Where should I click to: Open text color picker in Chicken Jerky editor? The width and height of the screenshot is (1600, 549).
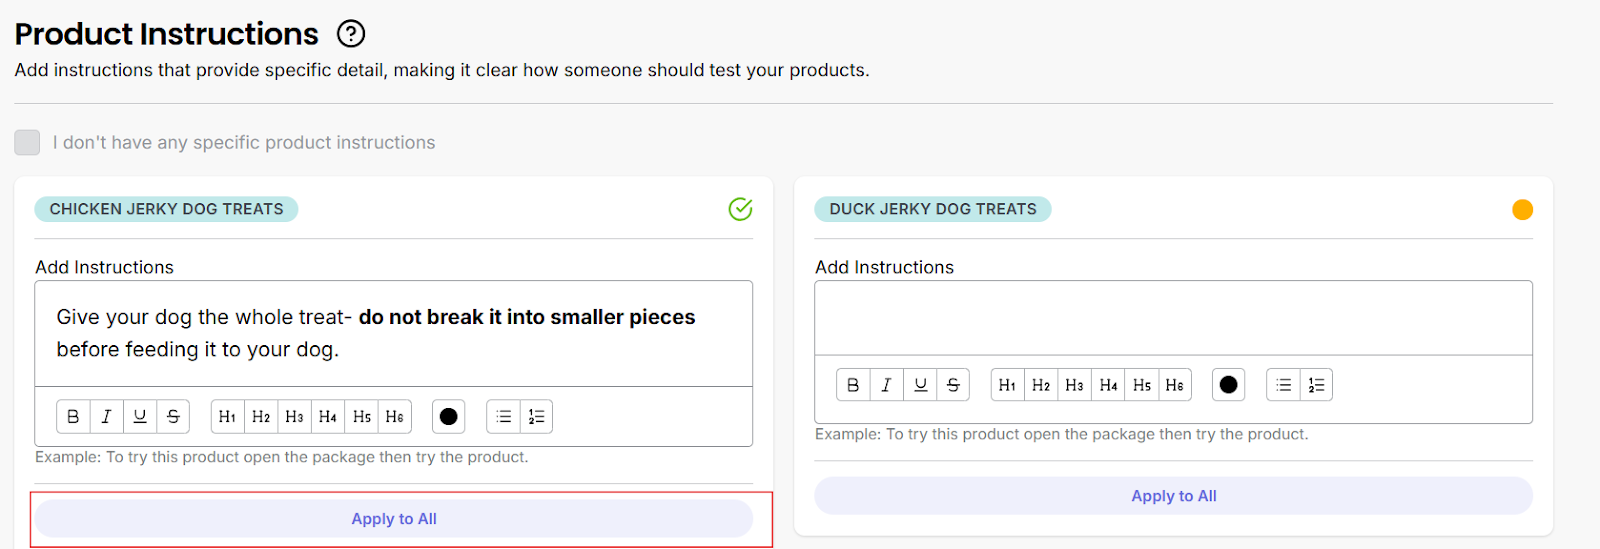tap(449, 417)
